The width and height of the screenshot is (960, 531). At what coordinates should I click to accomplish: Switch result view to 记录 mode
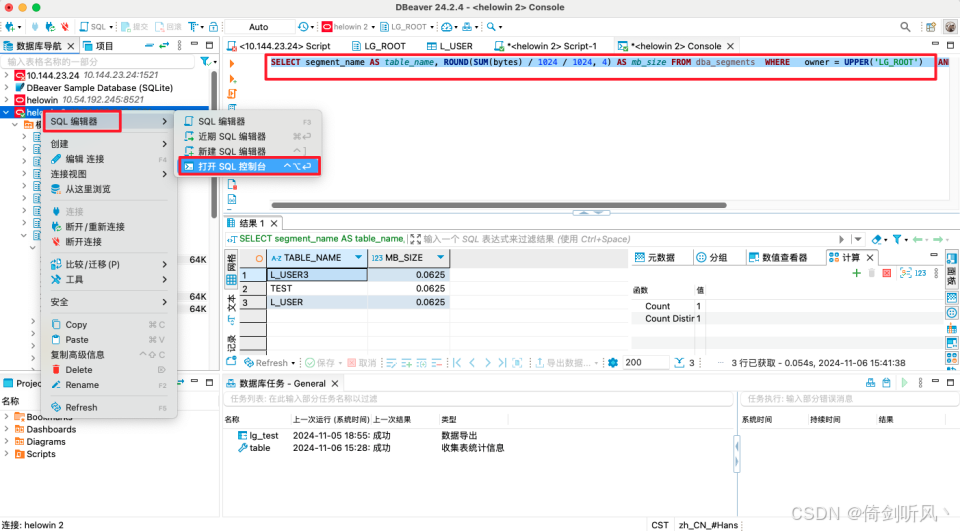(231, 342)
